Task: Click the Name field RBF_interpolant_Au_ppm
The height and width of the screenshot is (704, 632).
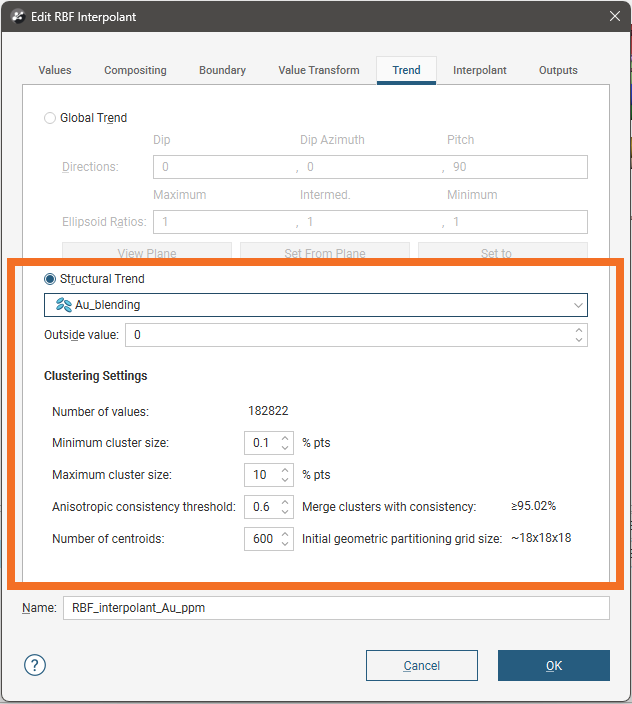Action: click(x=335, y=608)
